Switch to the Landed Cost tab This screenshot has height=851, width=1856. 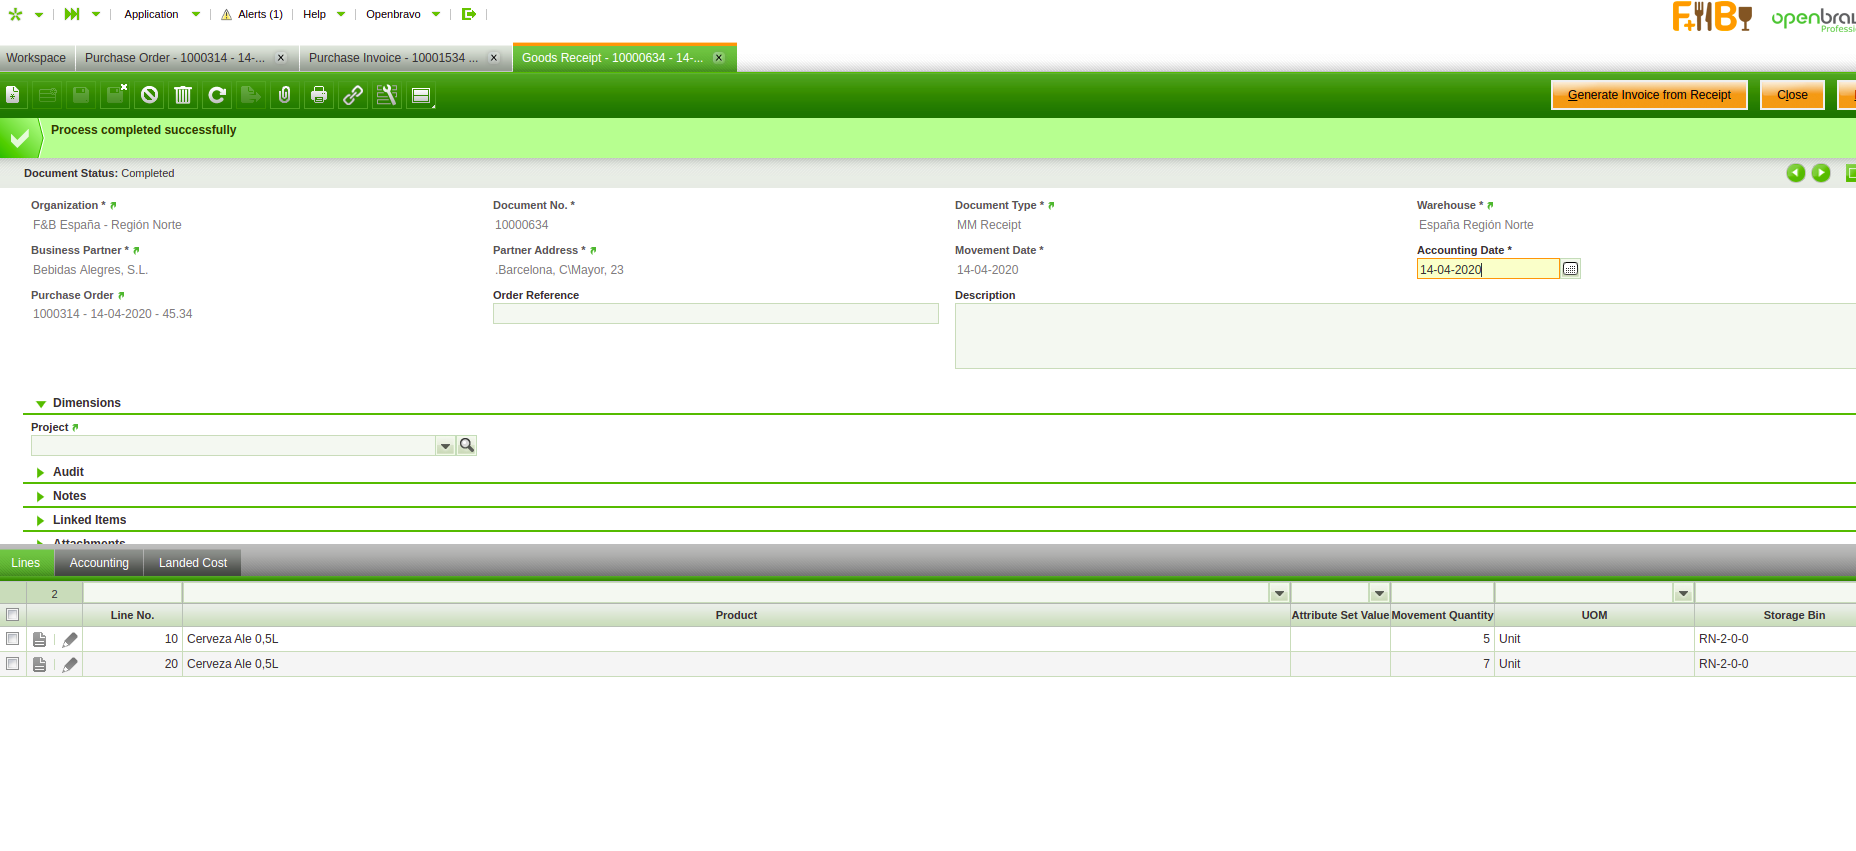192,563
